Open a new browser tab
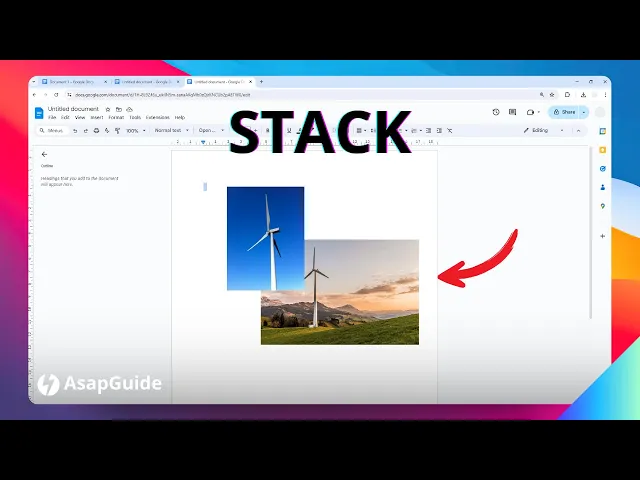 [x=262, y=81]
